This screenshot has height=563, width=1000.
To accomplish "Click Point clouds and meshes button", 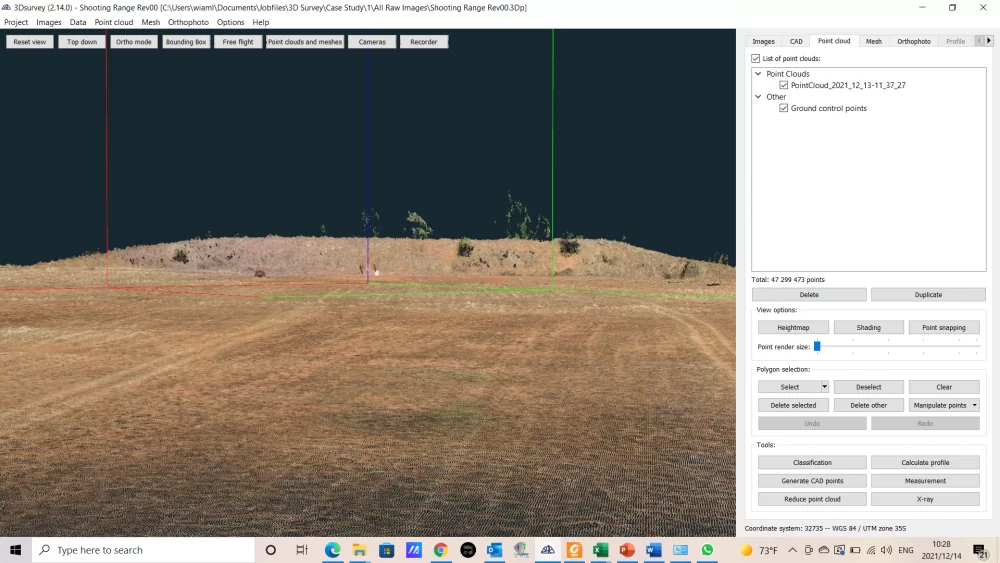I will tap(305, 42).
